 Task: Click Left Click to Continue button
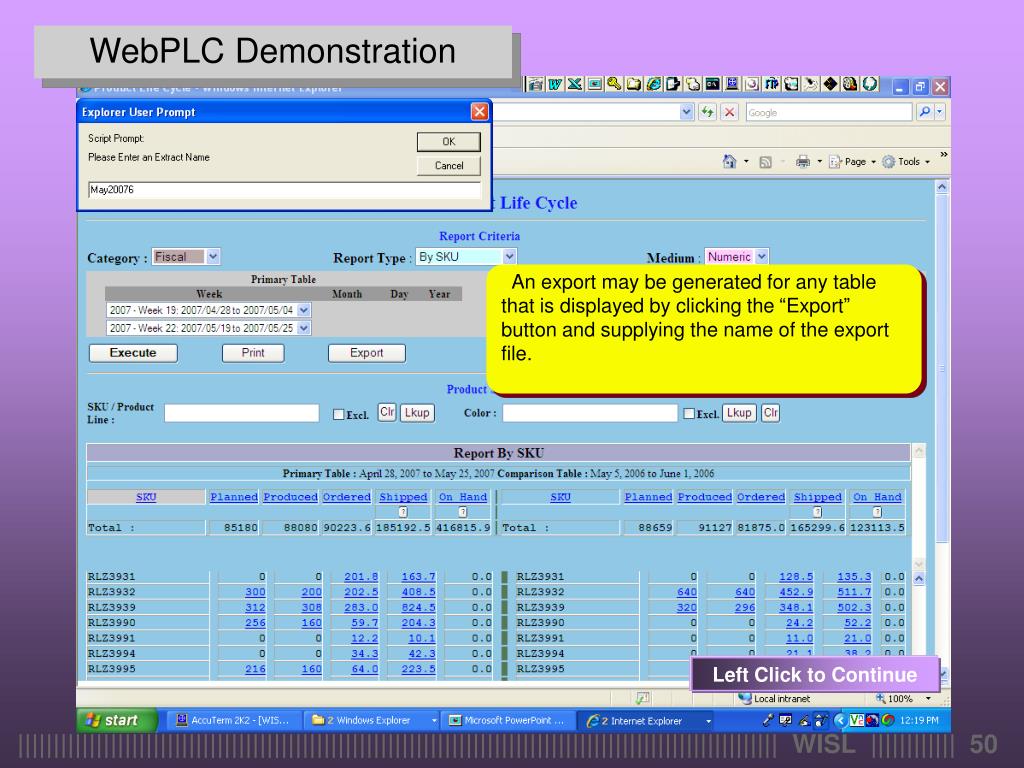(815, 675)
